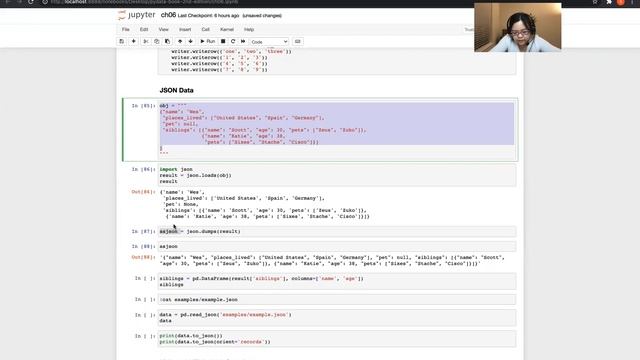Select the !cat examples/example.json cell
The width and height of the screenshot is (640, 360).
[x=337, y=300]
